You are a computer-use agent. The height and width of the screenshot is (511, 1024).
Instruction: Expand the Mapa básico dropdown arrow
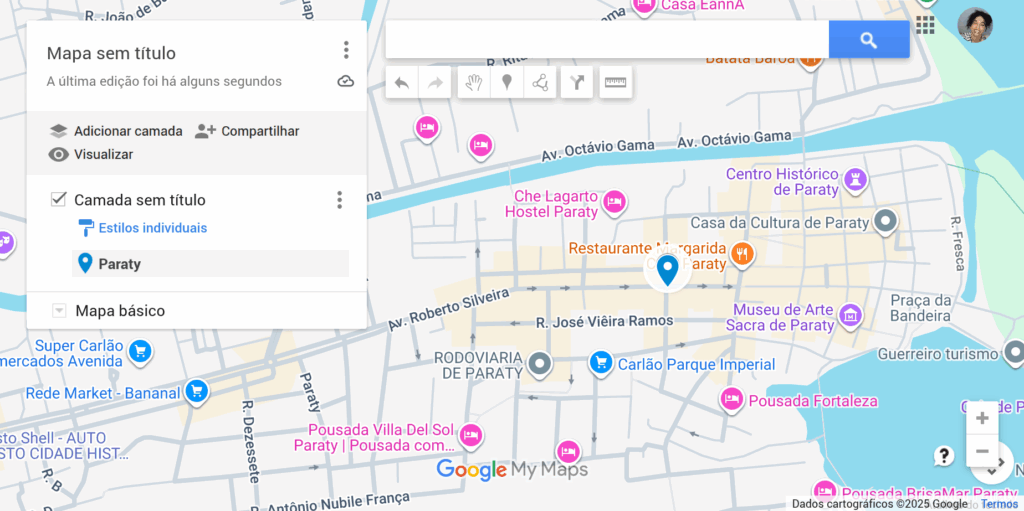(59, 311)
